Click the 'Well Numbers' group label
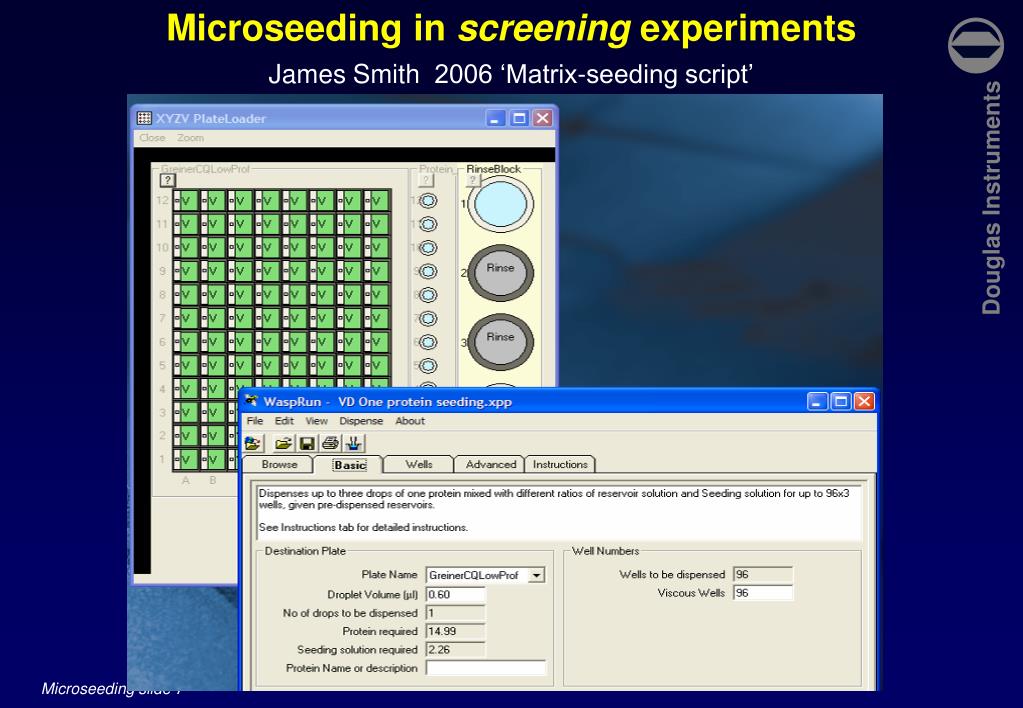 (x=605, y=551)
